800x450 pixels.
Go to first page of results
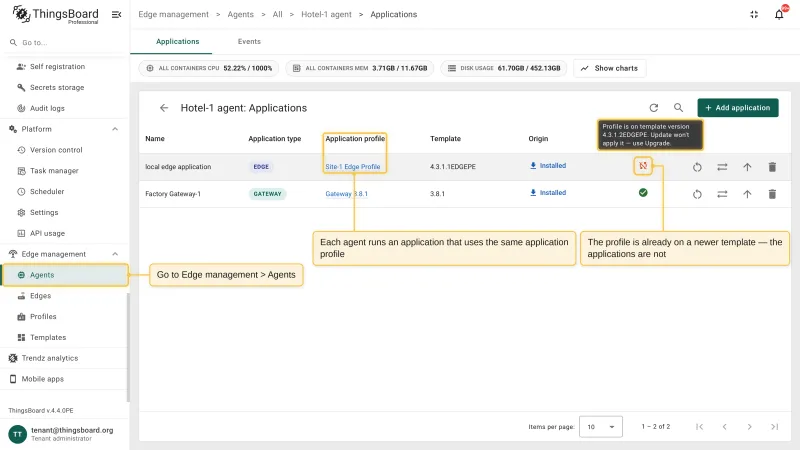pyautogui.click(x=699, y=427)
